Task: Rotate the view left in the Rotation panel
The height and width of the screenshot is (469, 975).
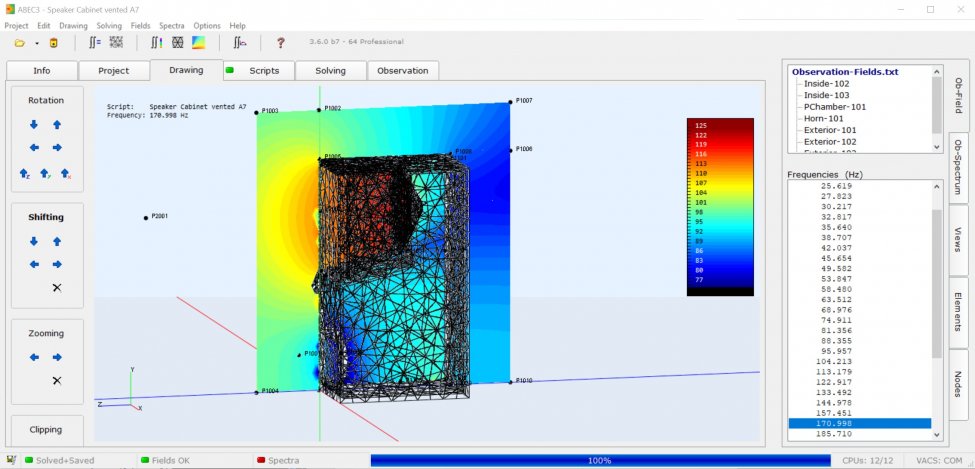Action: [34, 147]
